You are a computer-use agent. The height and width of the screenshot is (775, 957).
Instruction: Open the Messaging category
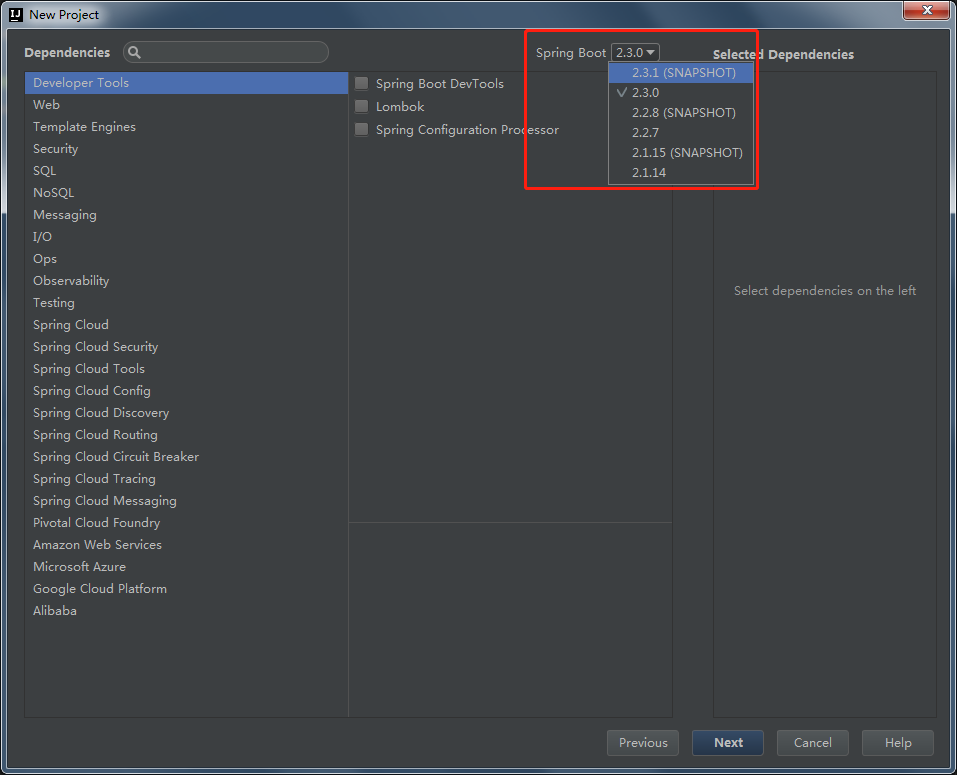tap(64, 214)
